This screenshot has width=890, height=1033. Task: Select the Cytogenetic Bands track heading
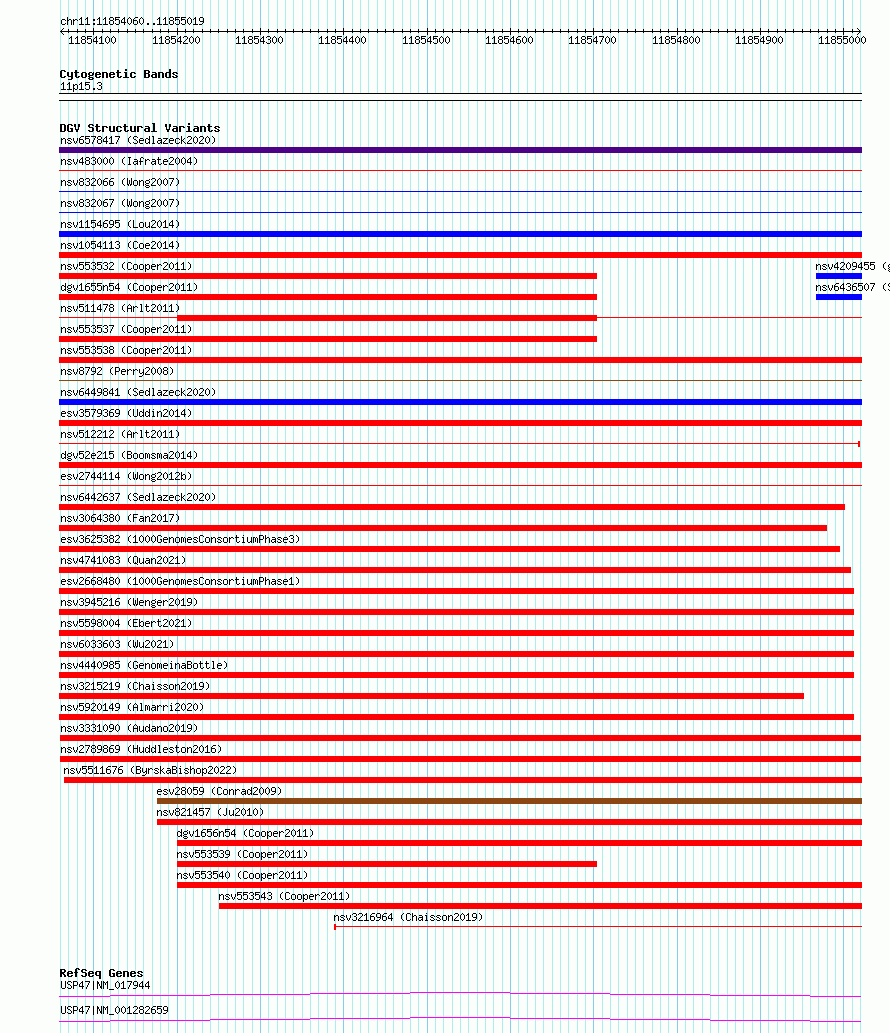pos(119,74)
